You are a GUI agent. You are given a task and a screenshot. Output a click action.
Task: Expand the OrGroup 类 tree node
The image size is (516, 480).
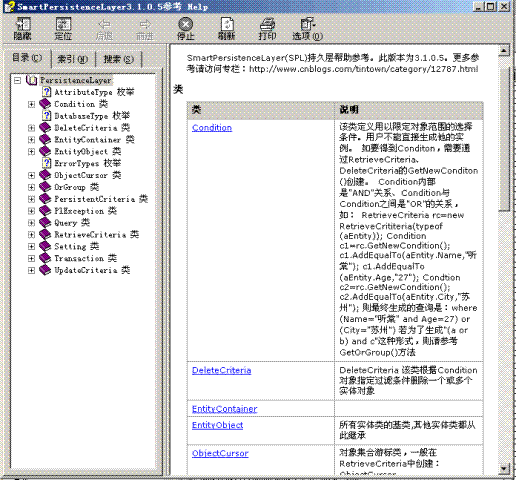click(31, 187)
